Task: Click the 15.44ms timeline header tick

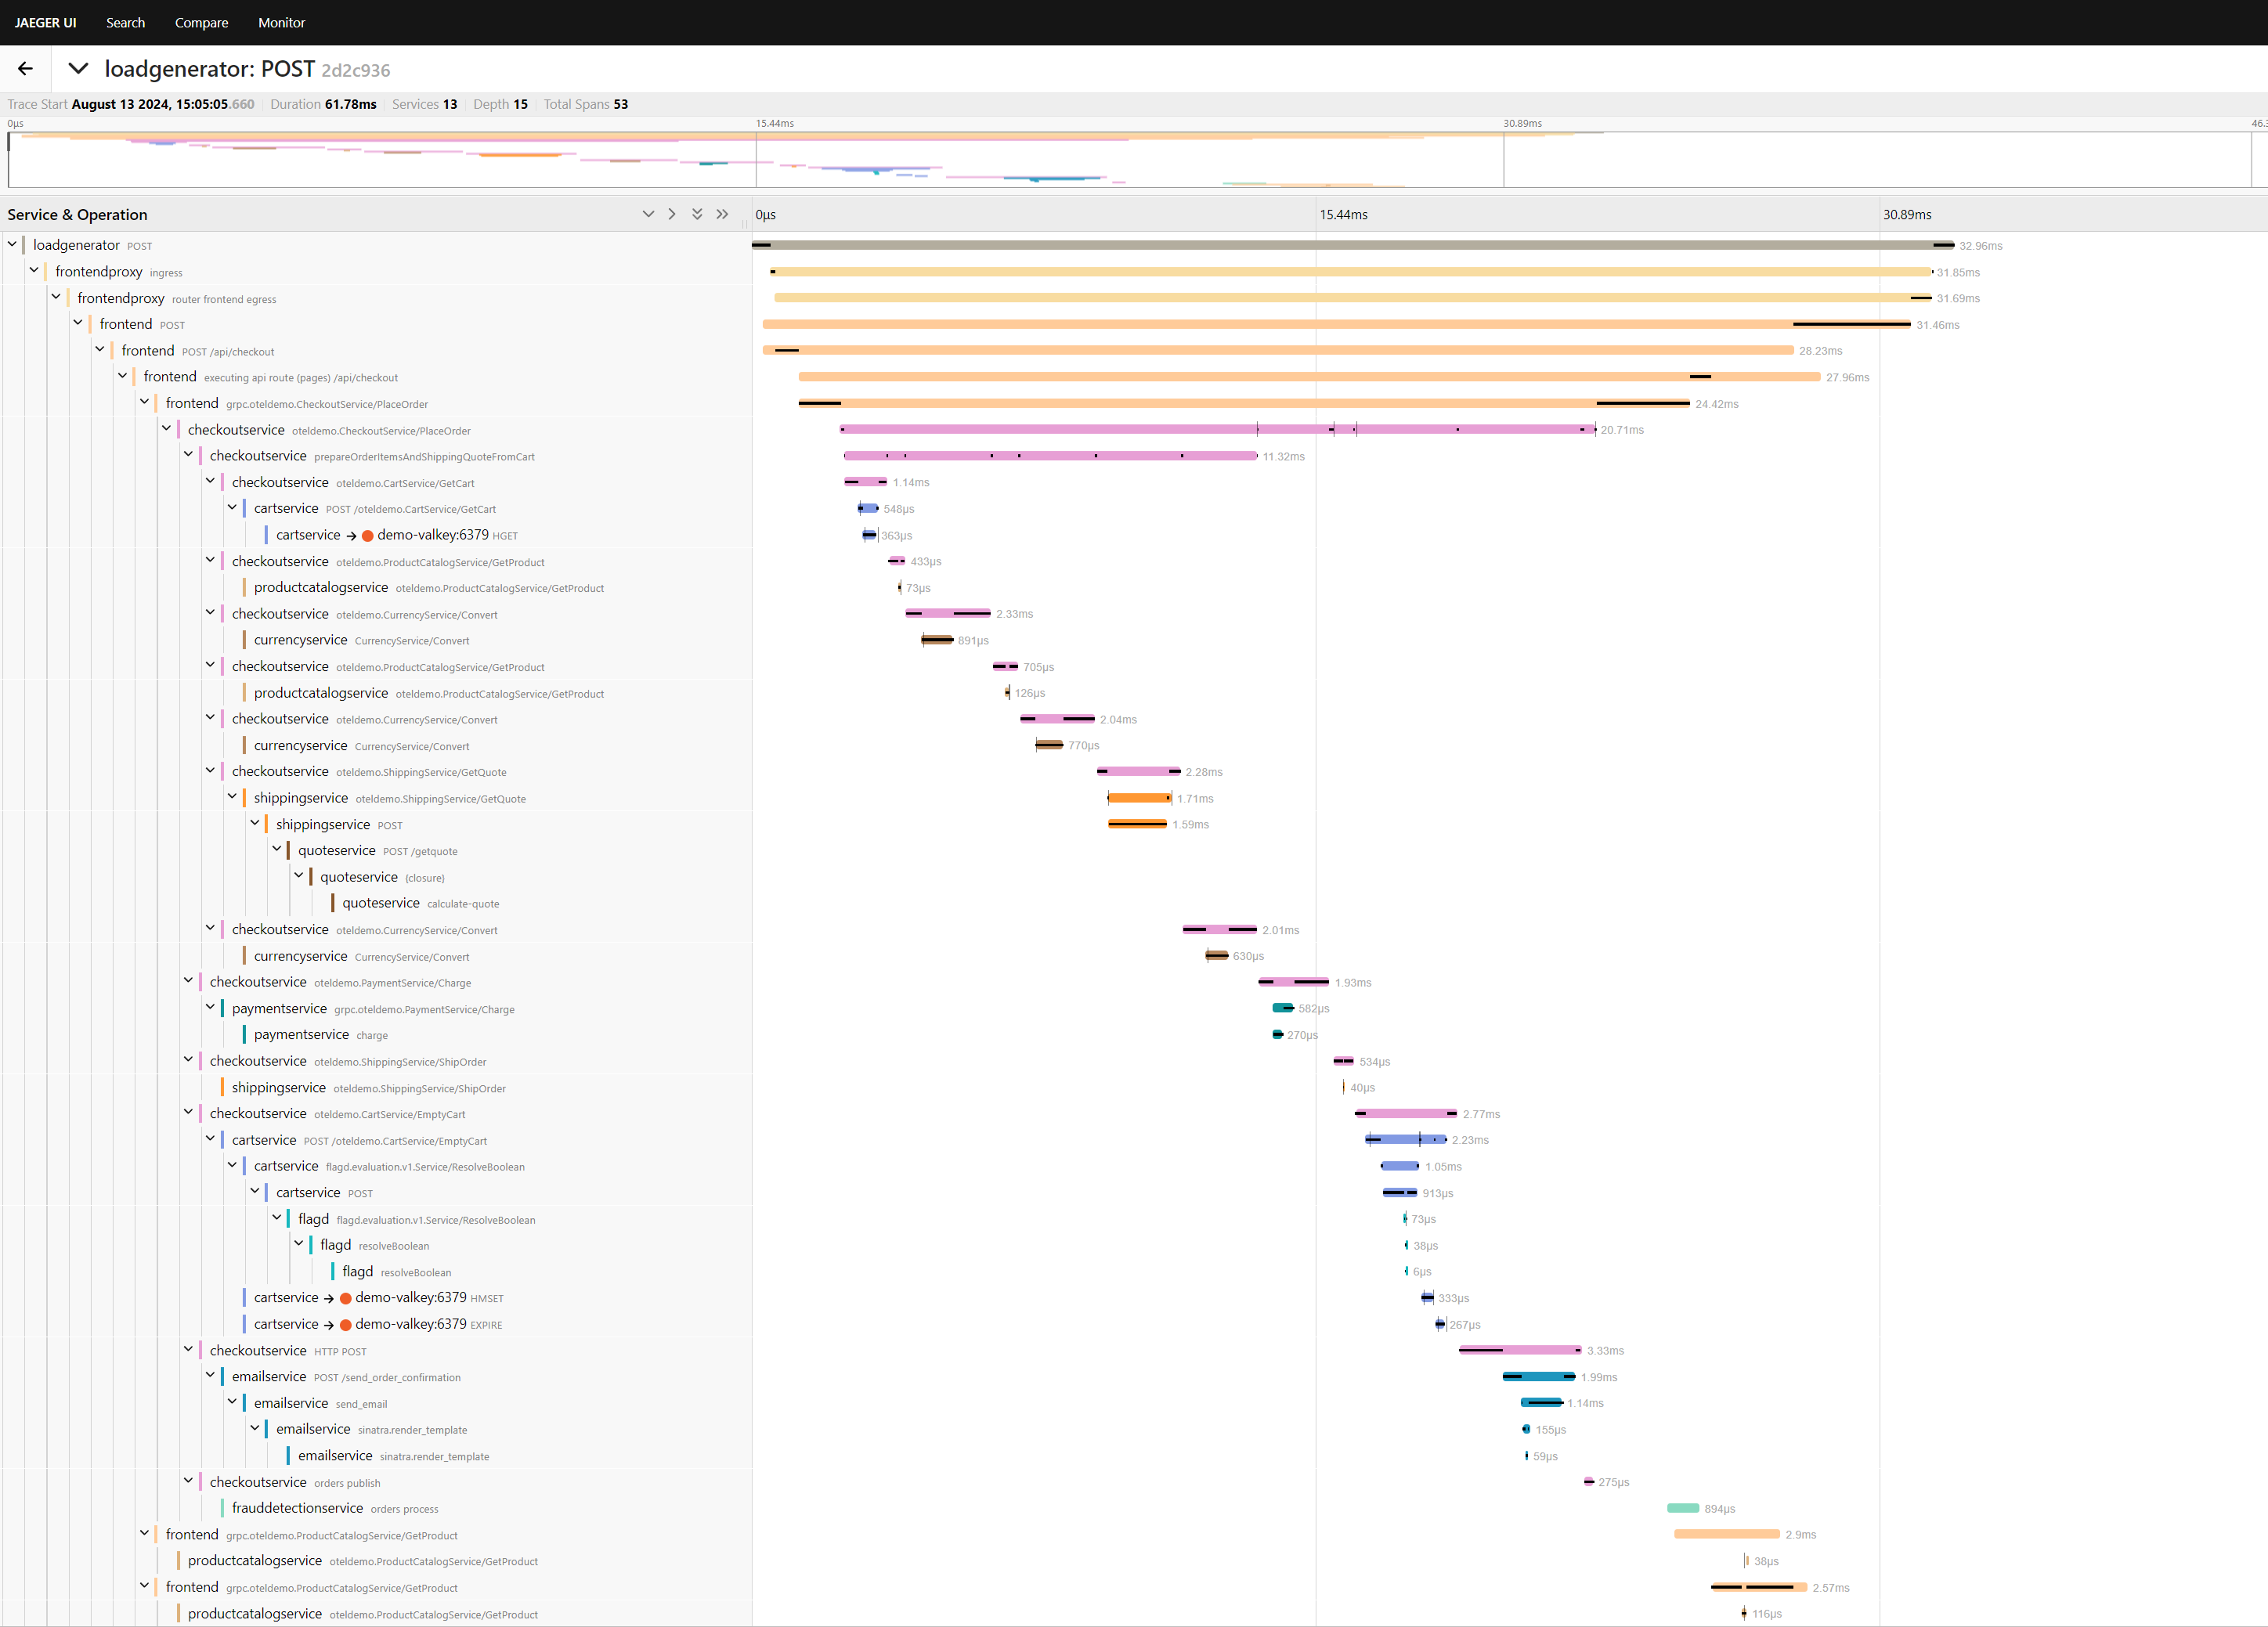Action: tap(1343, 215)
